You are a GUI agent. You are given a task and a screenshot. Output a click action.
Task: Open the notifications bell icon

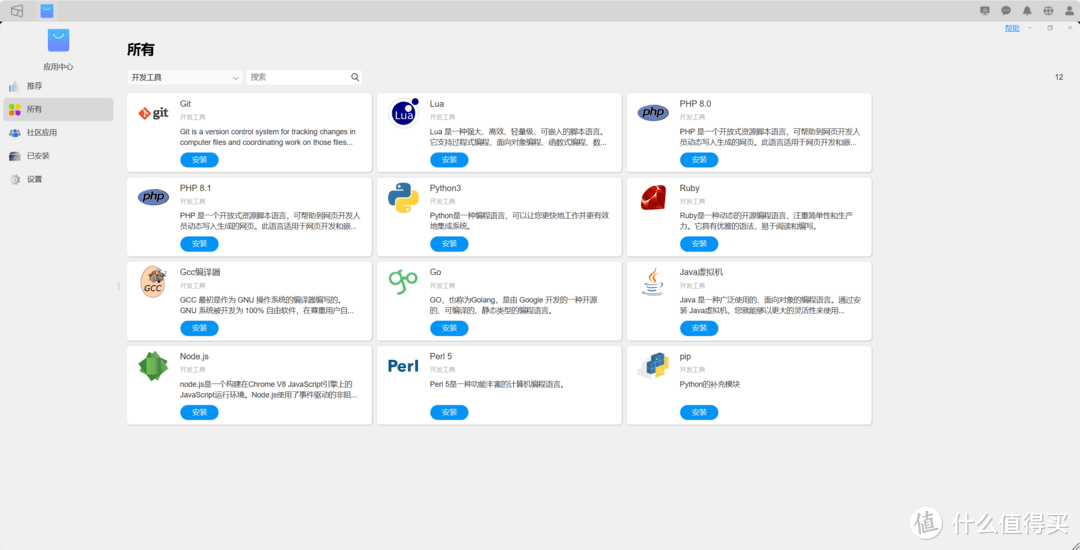click(1027, 10)
